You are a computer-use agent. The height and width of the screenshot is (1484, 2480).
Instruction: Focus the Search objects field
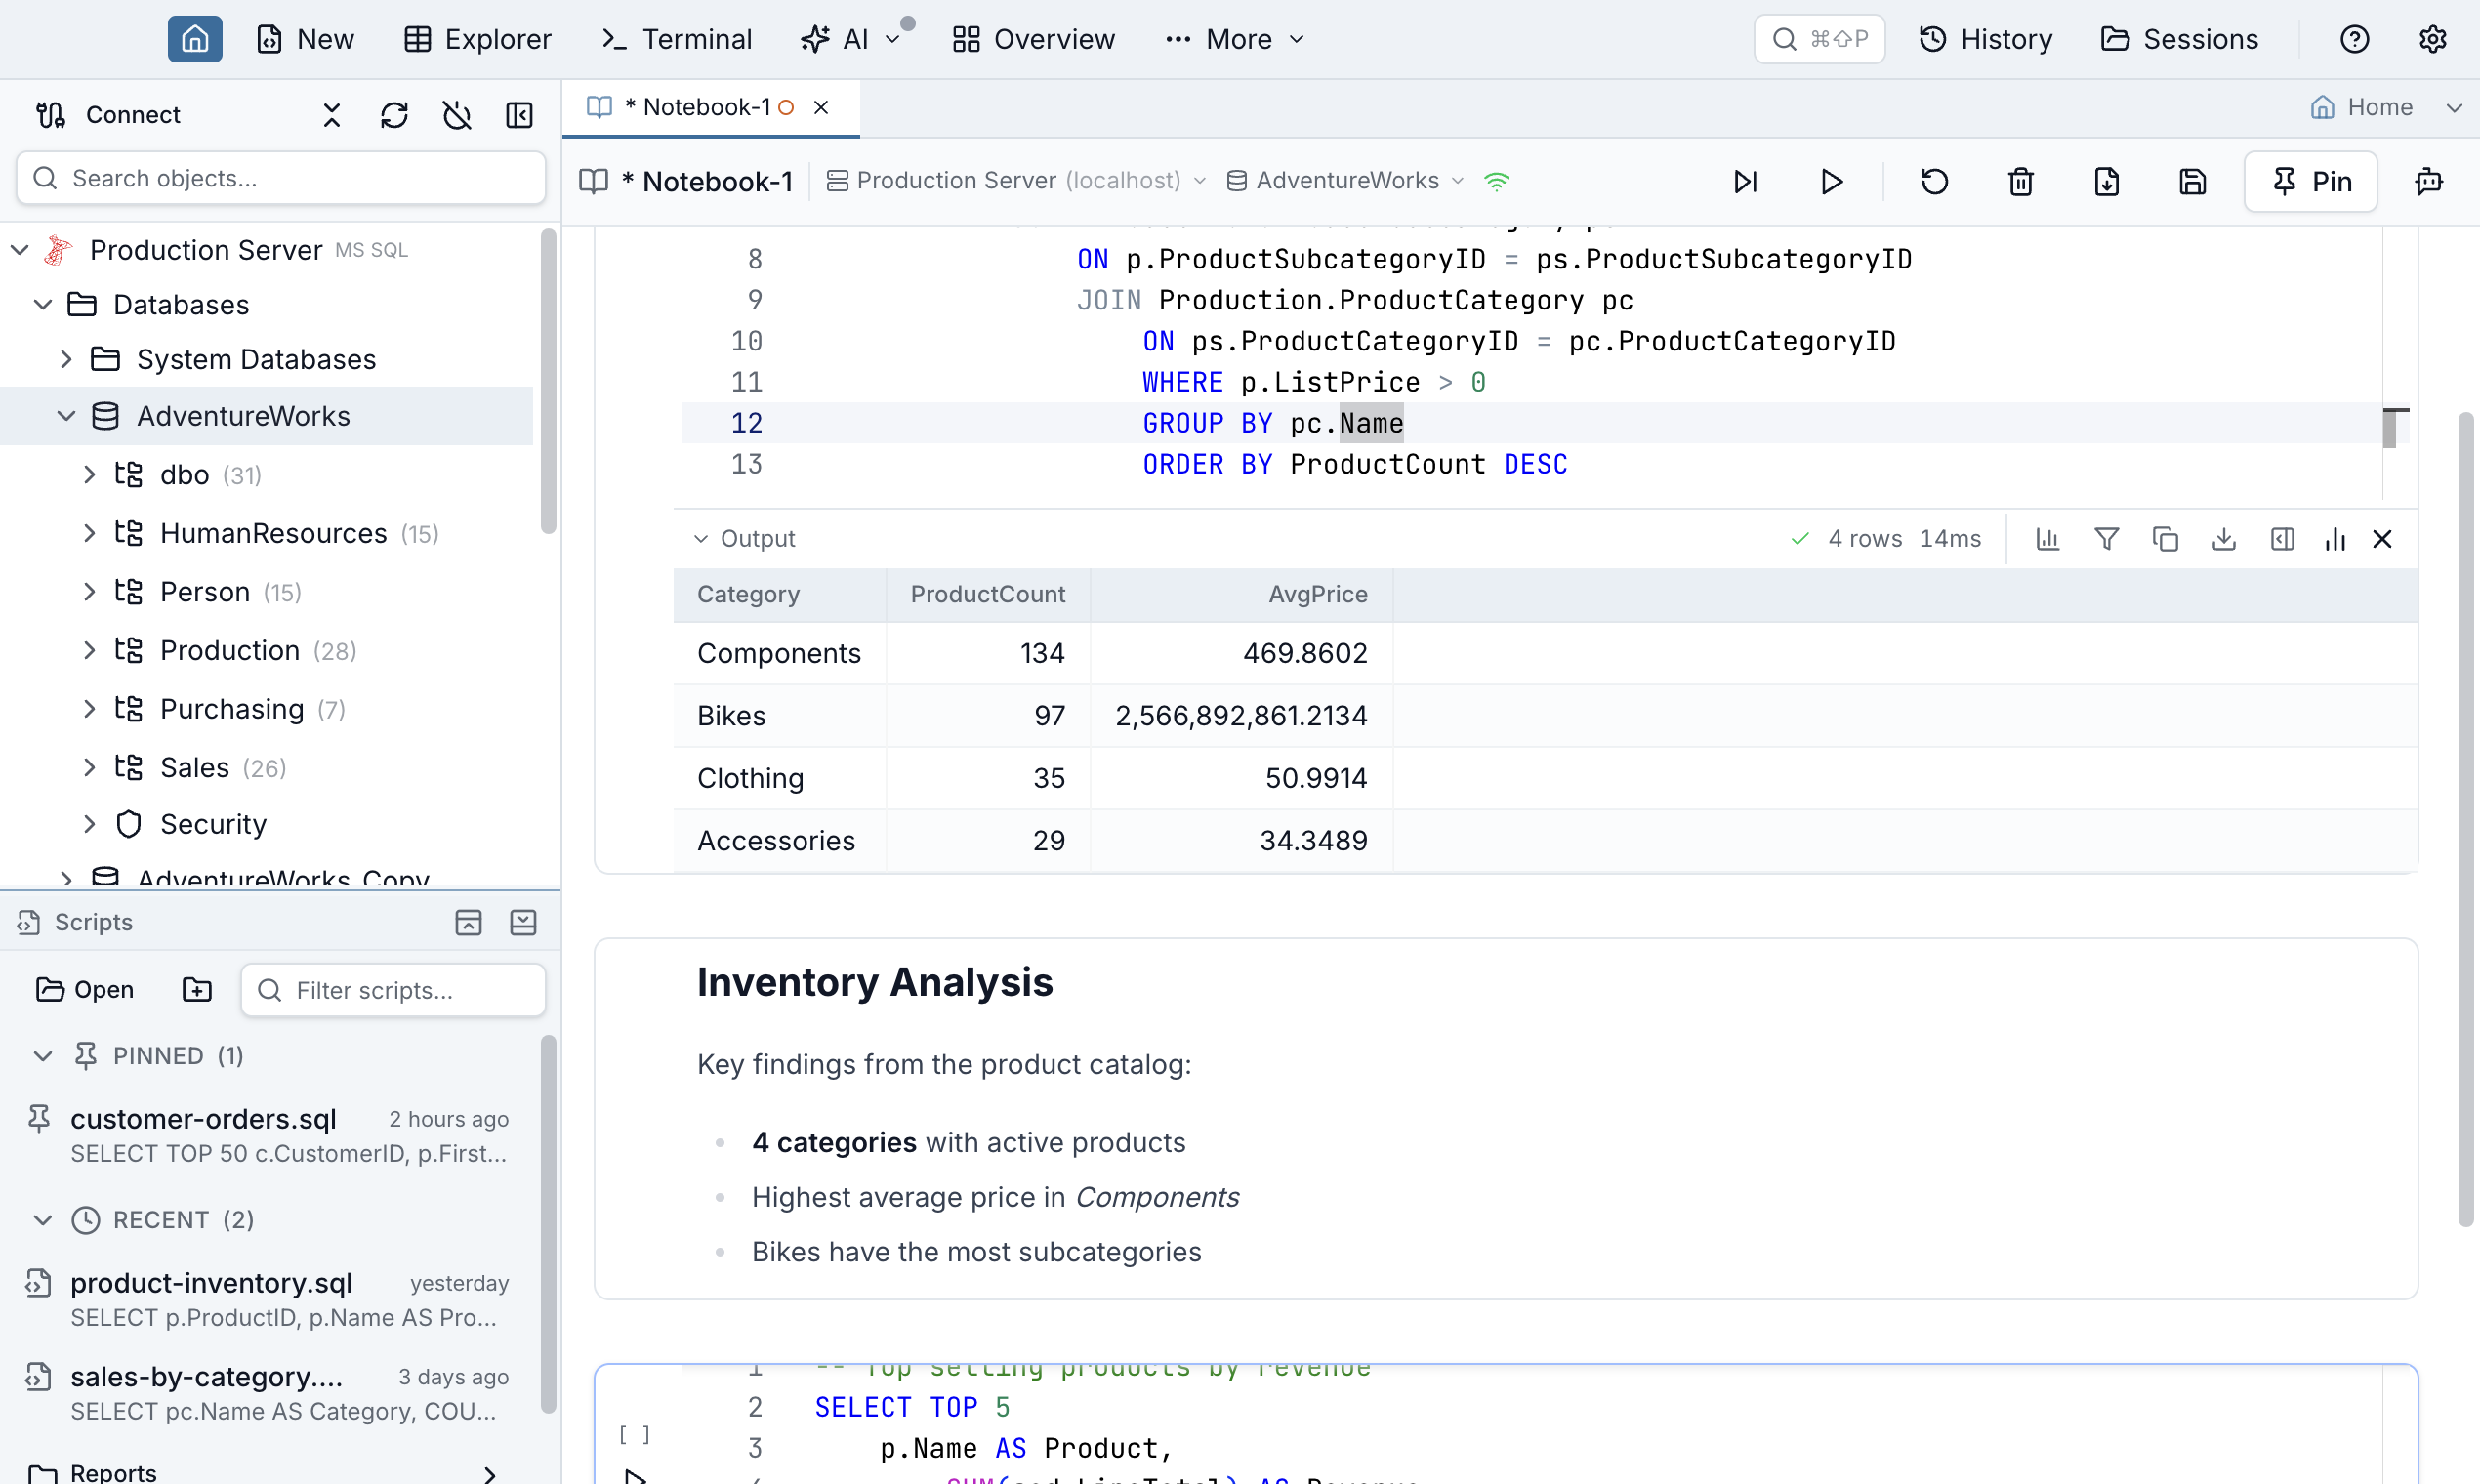tap(281, 178)
